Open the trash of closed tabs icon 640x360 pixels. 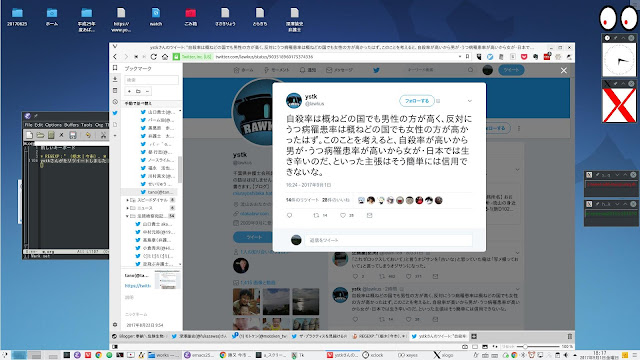point(569,336)
